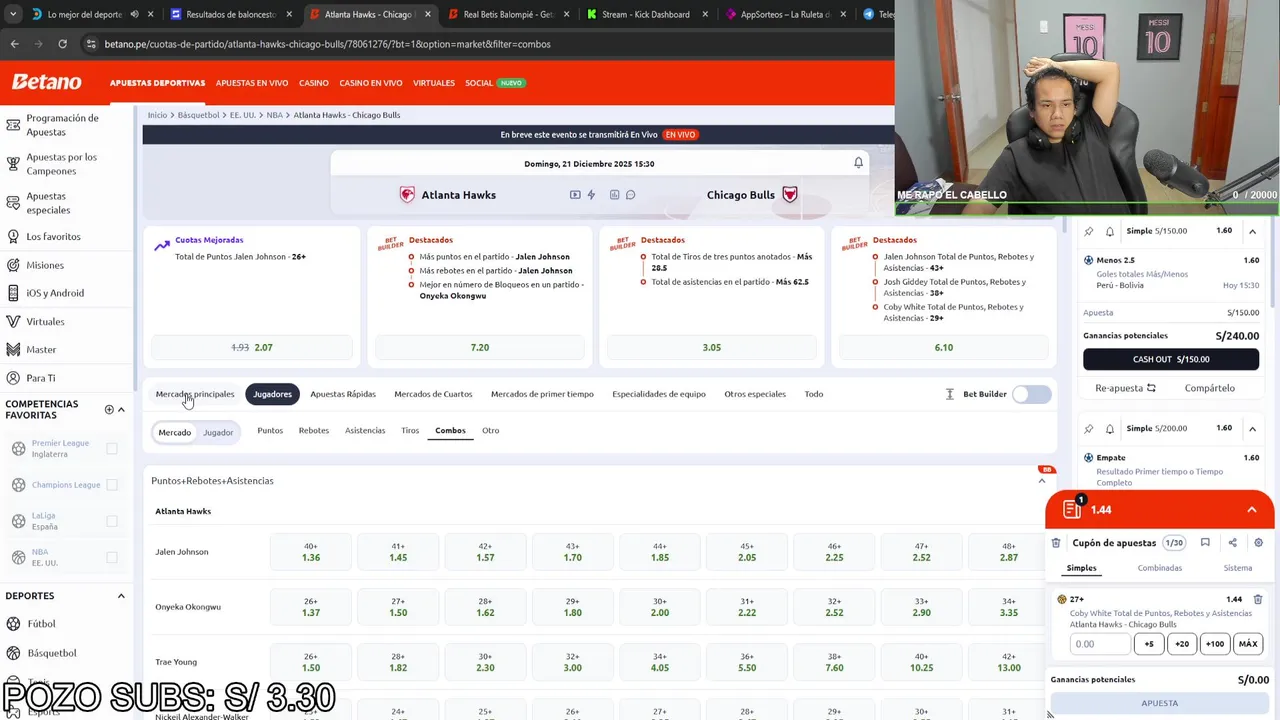Click the stake amount input field

tap(1099, 644)
